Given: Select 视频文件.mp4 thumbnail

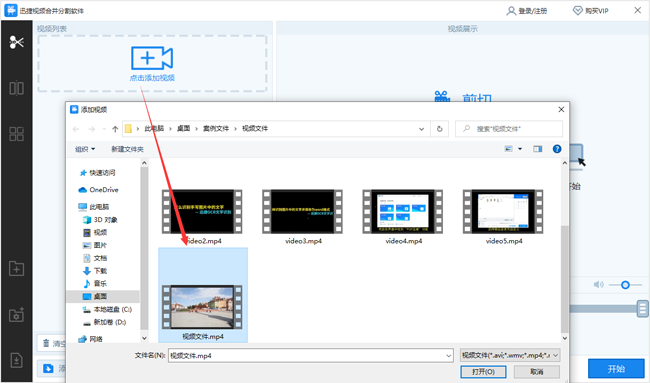Looking at the screenshot, I should coord(202,307).
